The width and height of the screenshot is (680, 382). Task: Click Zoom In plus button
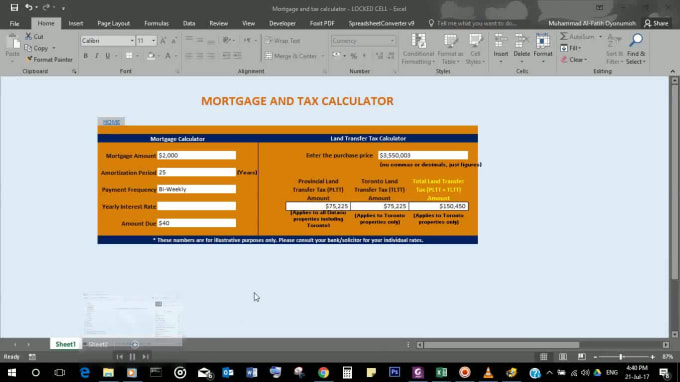(652, 357)
